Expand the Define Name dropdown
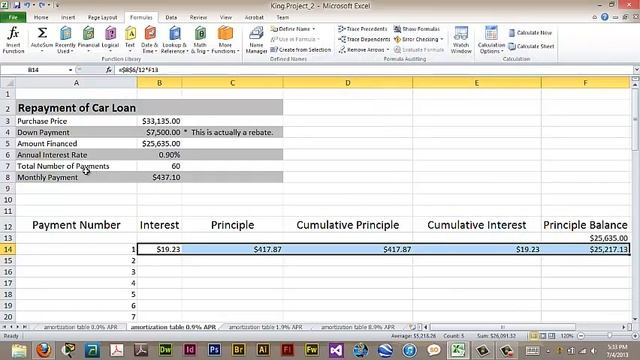640x360 pixels. 313,29
